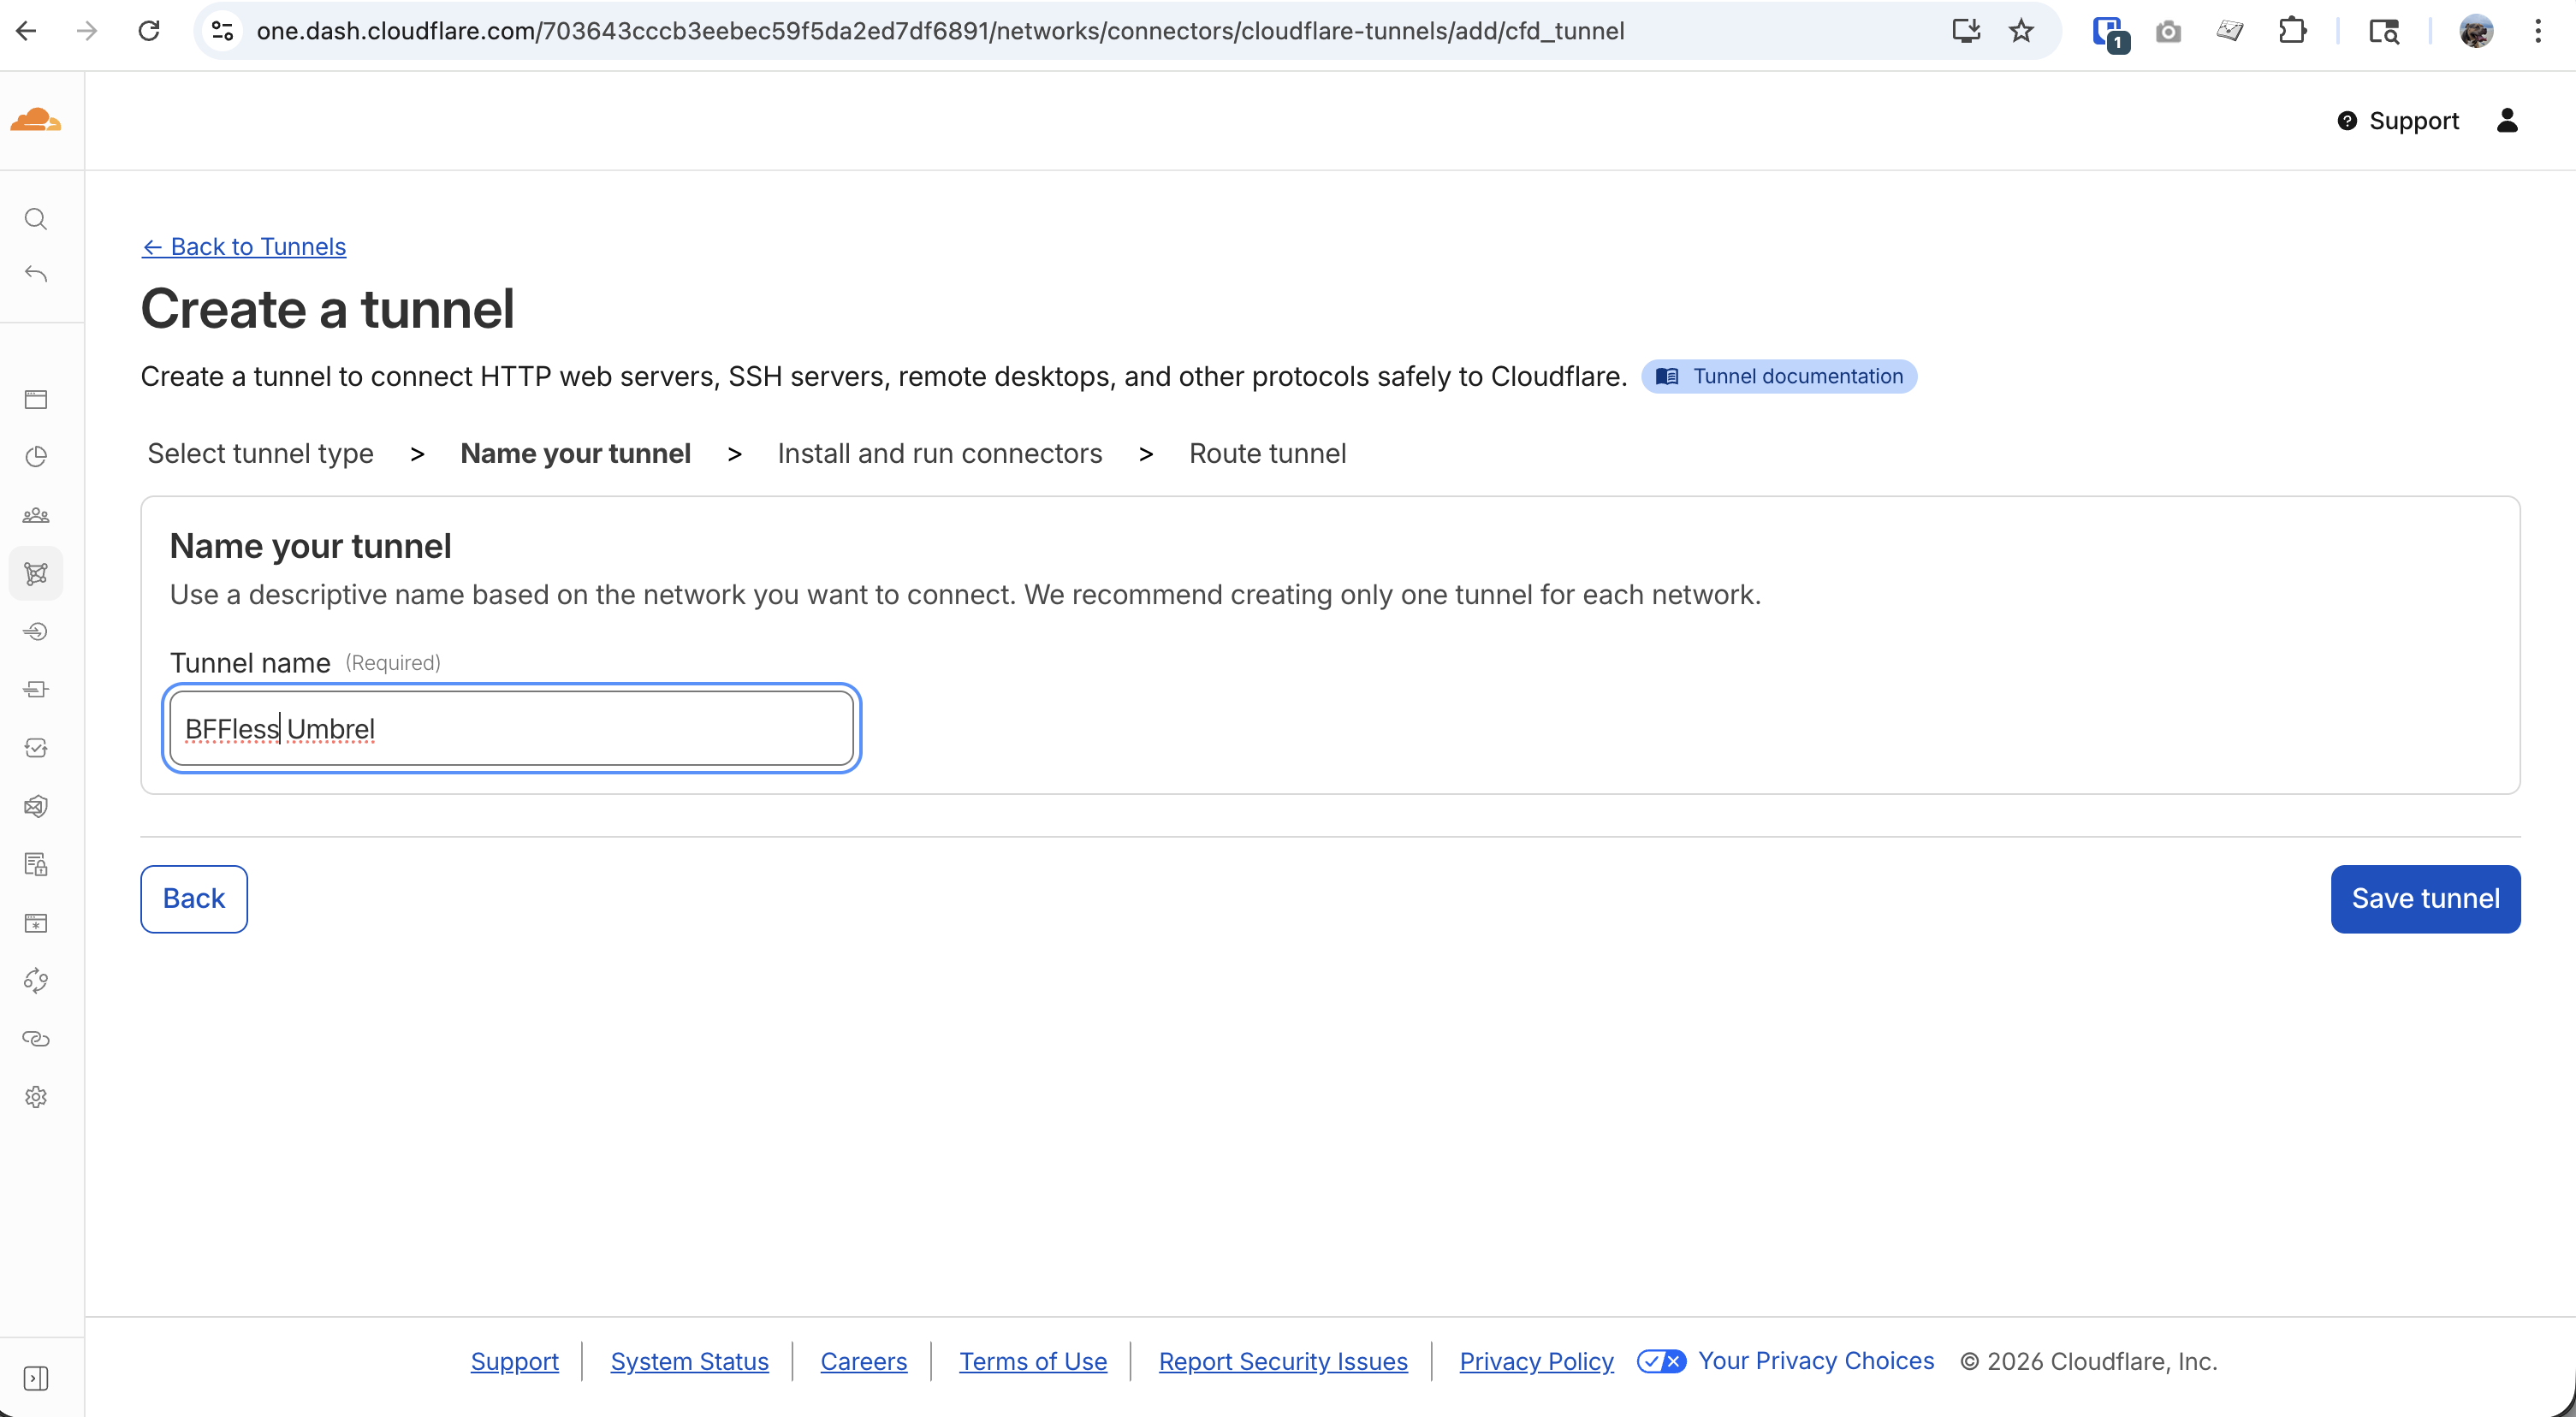
Task: Expand the collapsed sidebar panel icon
Action: 36,1378
